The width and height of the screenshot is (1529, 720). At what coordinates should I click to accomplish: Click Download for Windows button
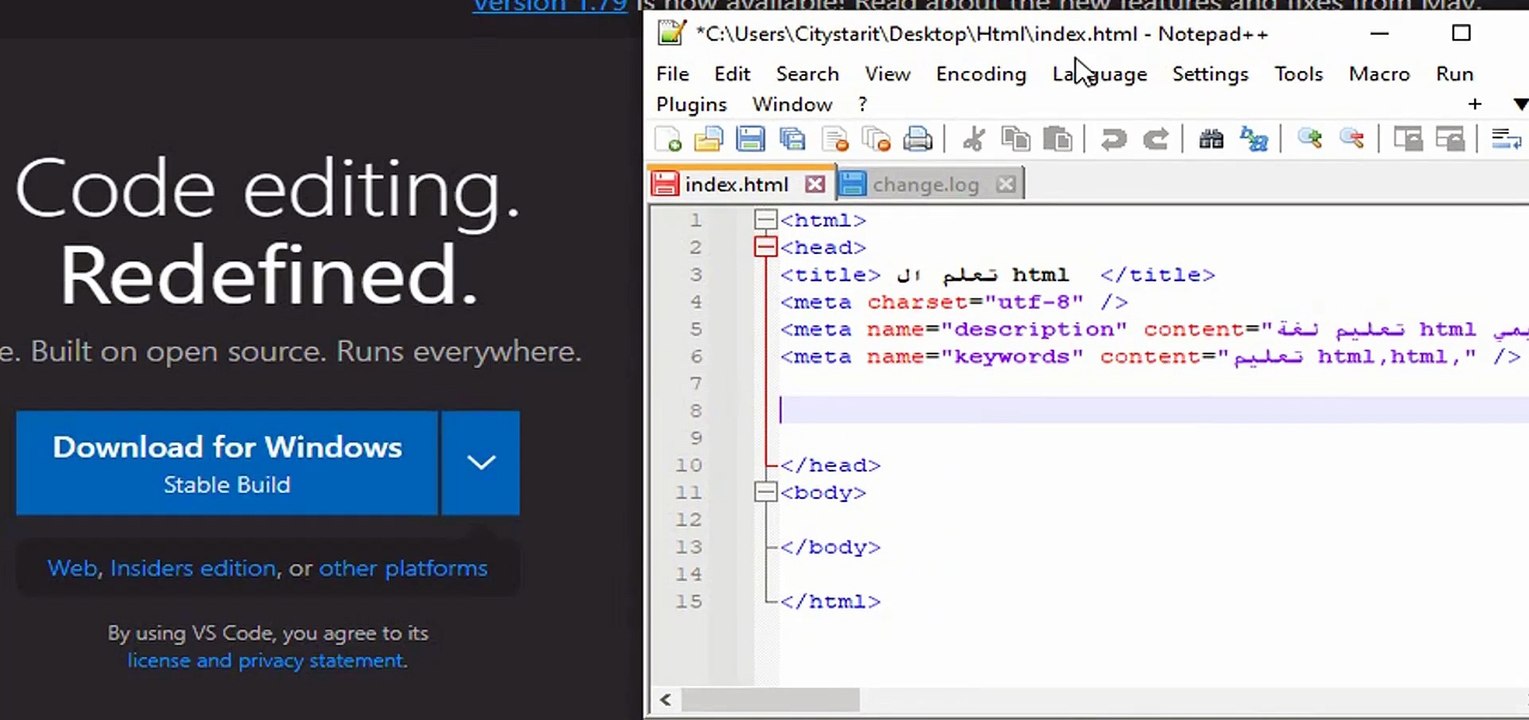point(227,463)
